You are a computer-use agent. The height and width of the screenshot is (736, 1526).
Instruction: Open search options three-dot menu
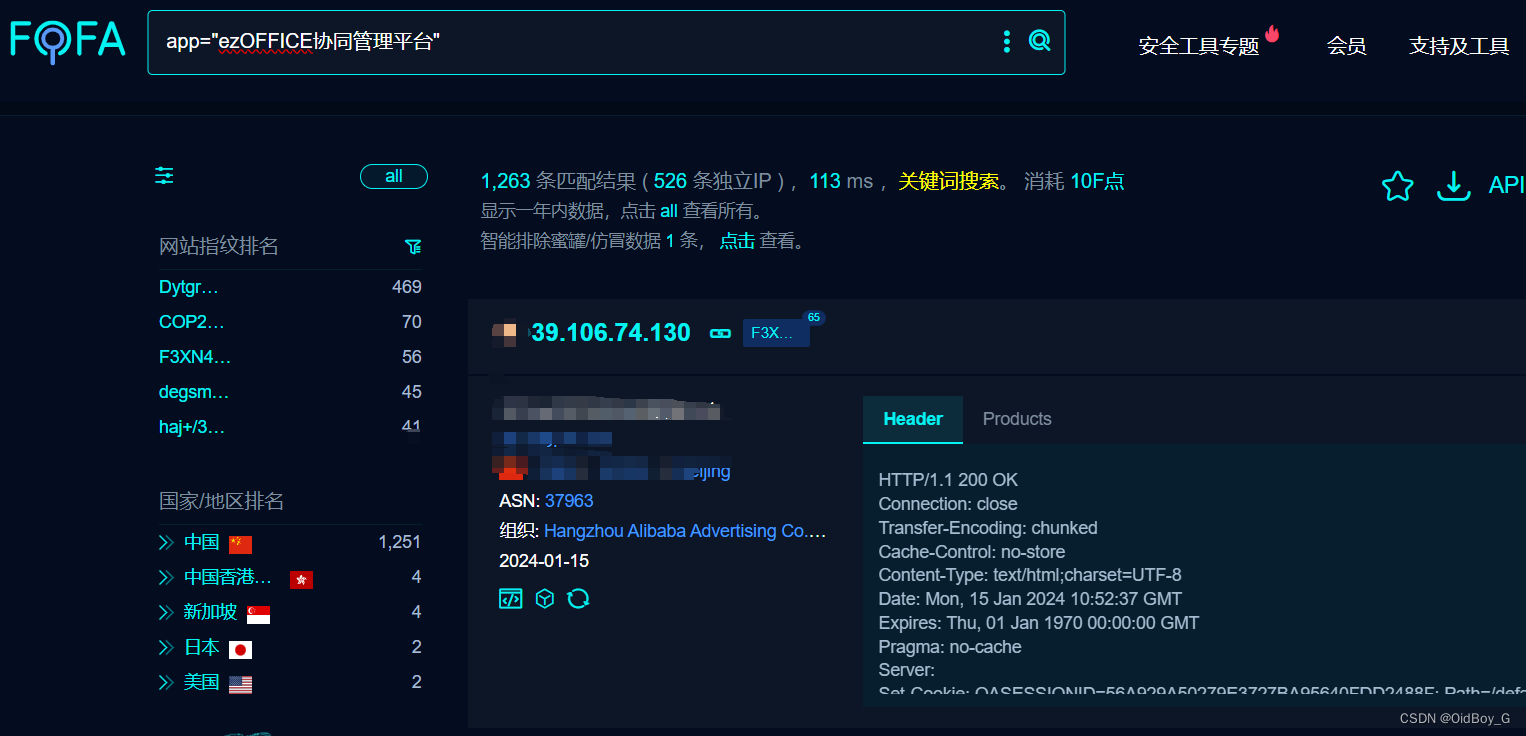click(1007, 41)
